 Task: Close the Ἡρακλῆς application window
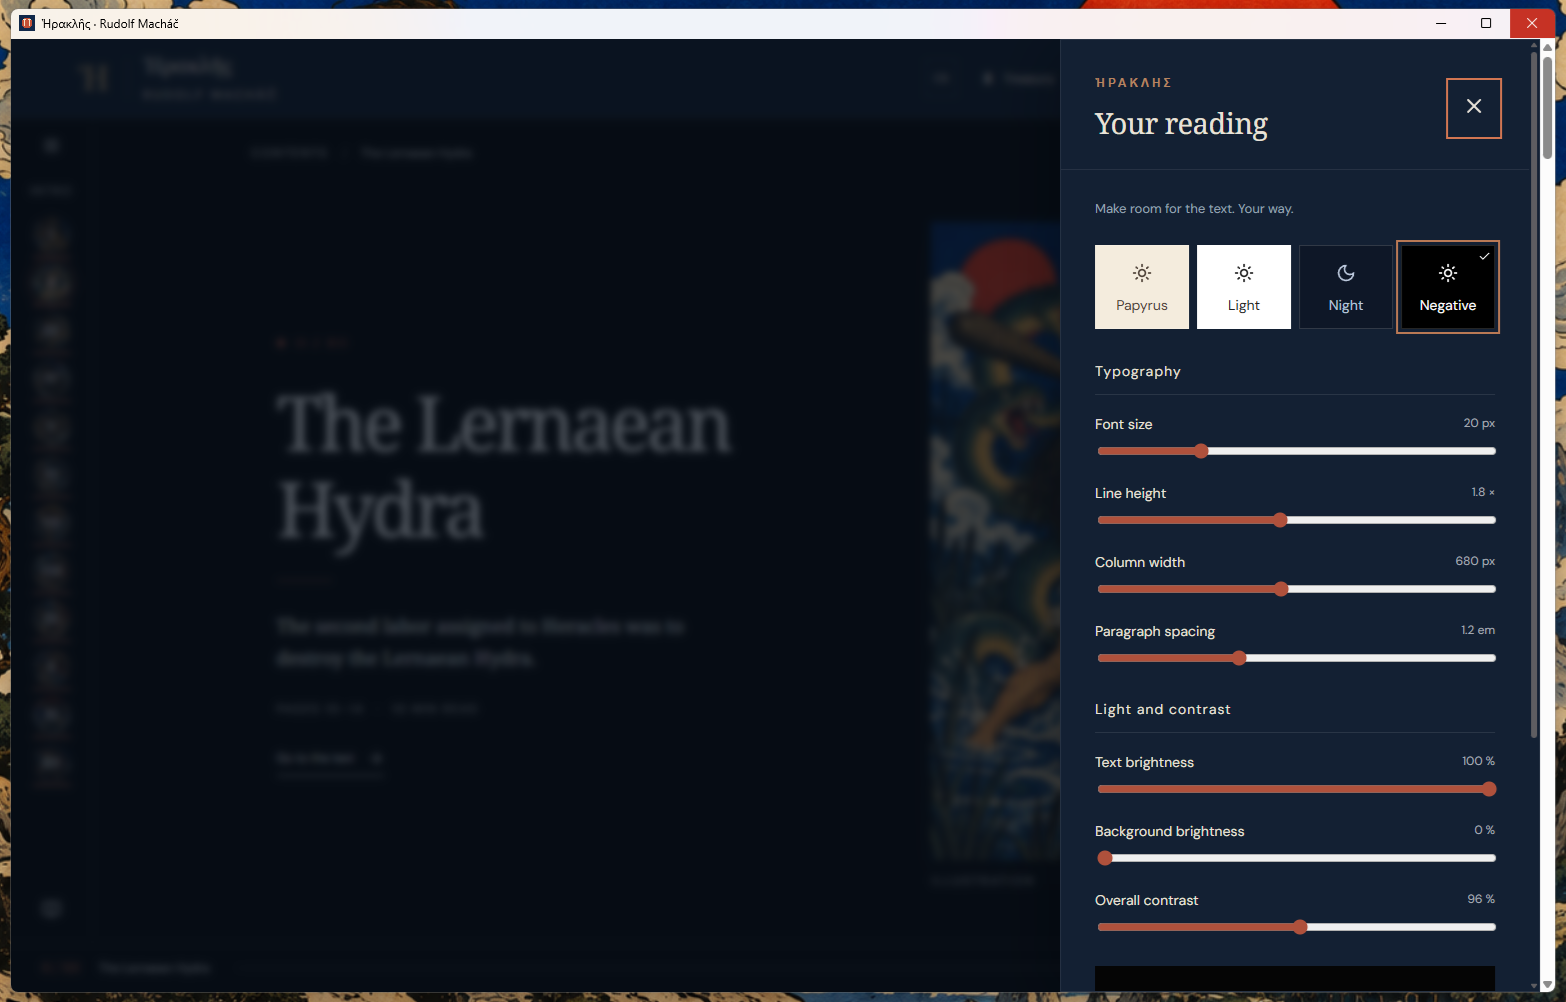pos(1532,23)
